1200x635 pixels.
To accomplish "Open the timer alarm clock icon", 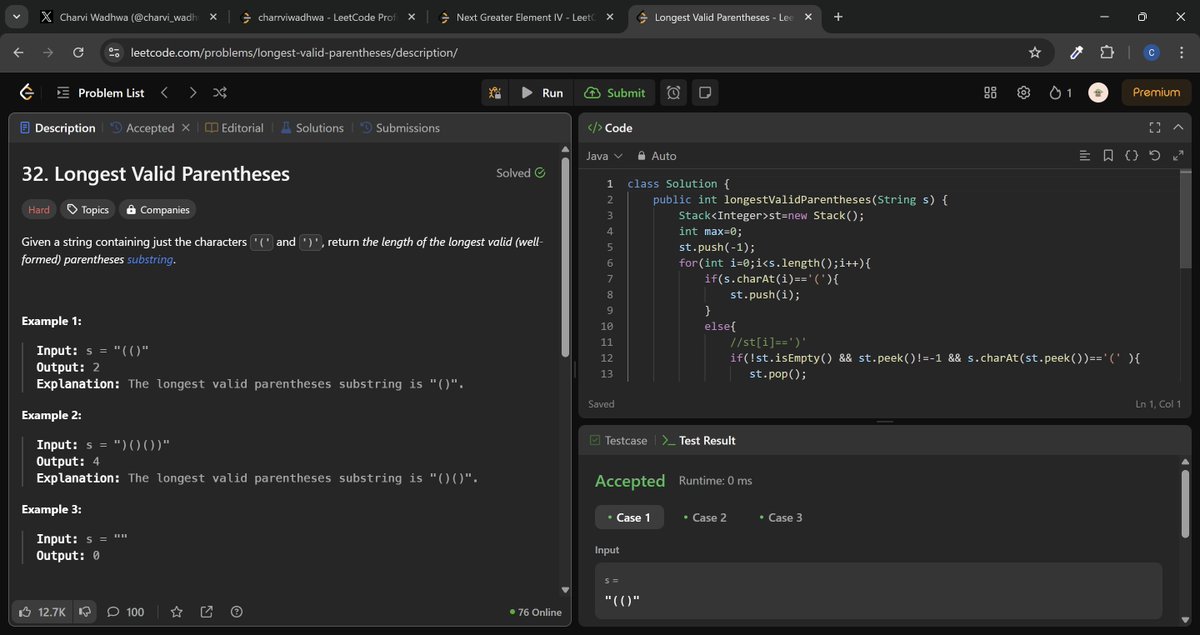I will pyautogui.click(x=674, y=93).
